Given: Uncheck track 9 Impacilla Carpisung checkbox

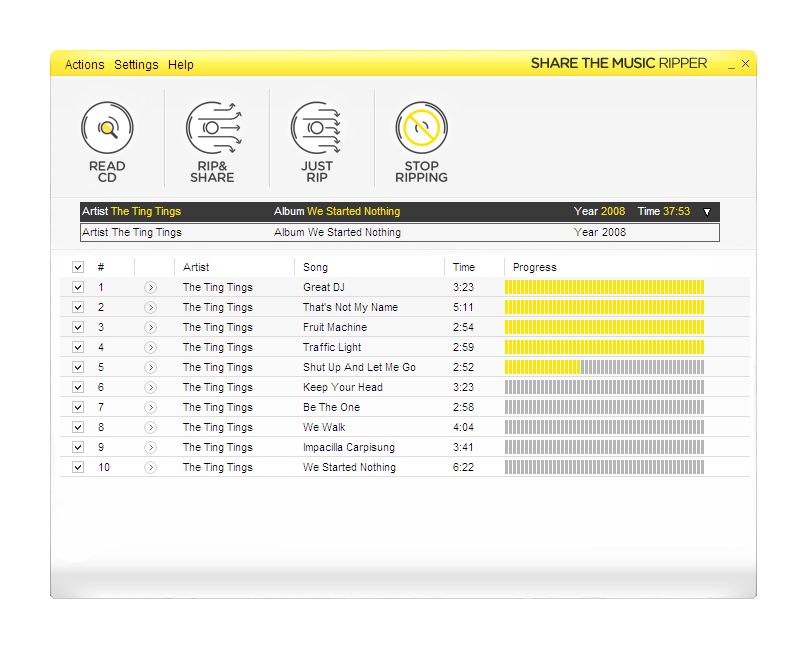Looking at the screenshot, I should click(78, 447).
